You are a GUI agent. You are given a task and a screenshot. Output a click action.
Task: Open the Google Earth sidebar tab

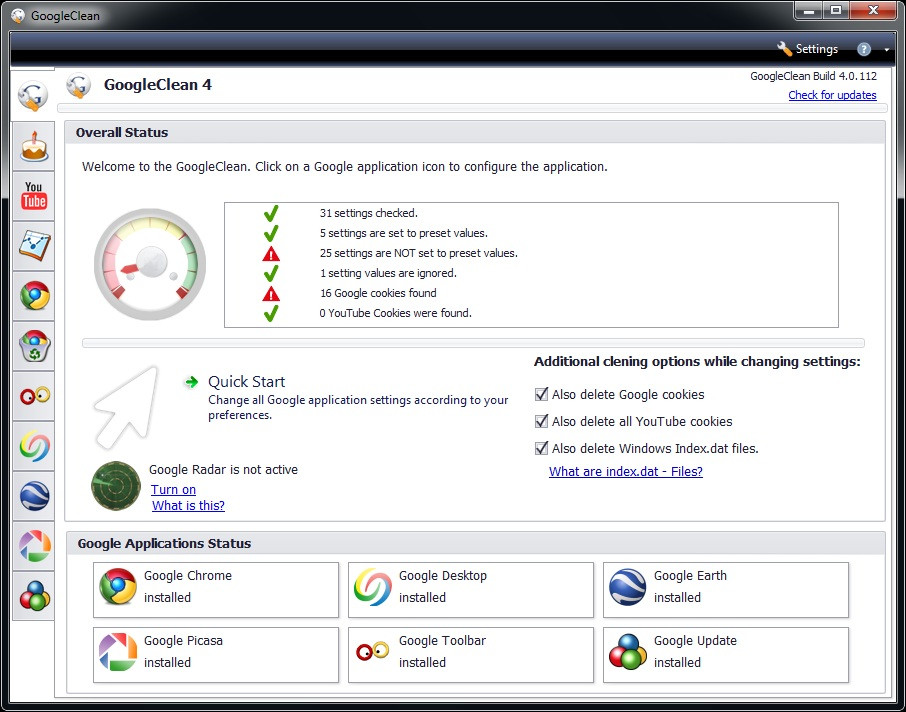coord(34,496)
